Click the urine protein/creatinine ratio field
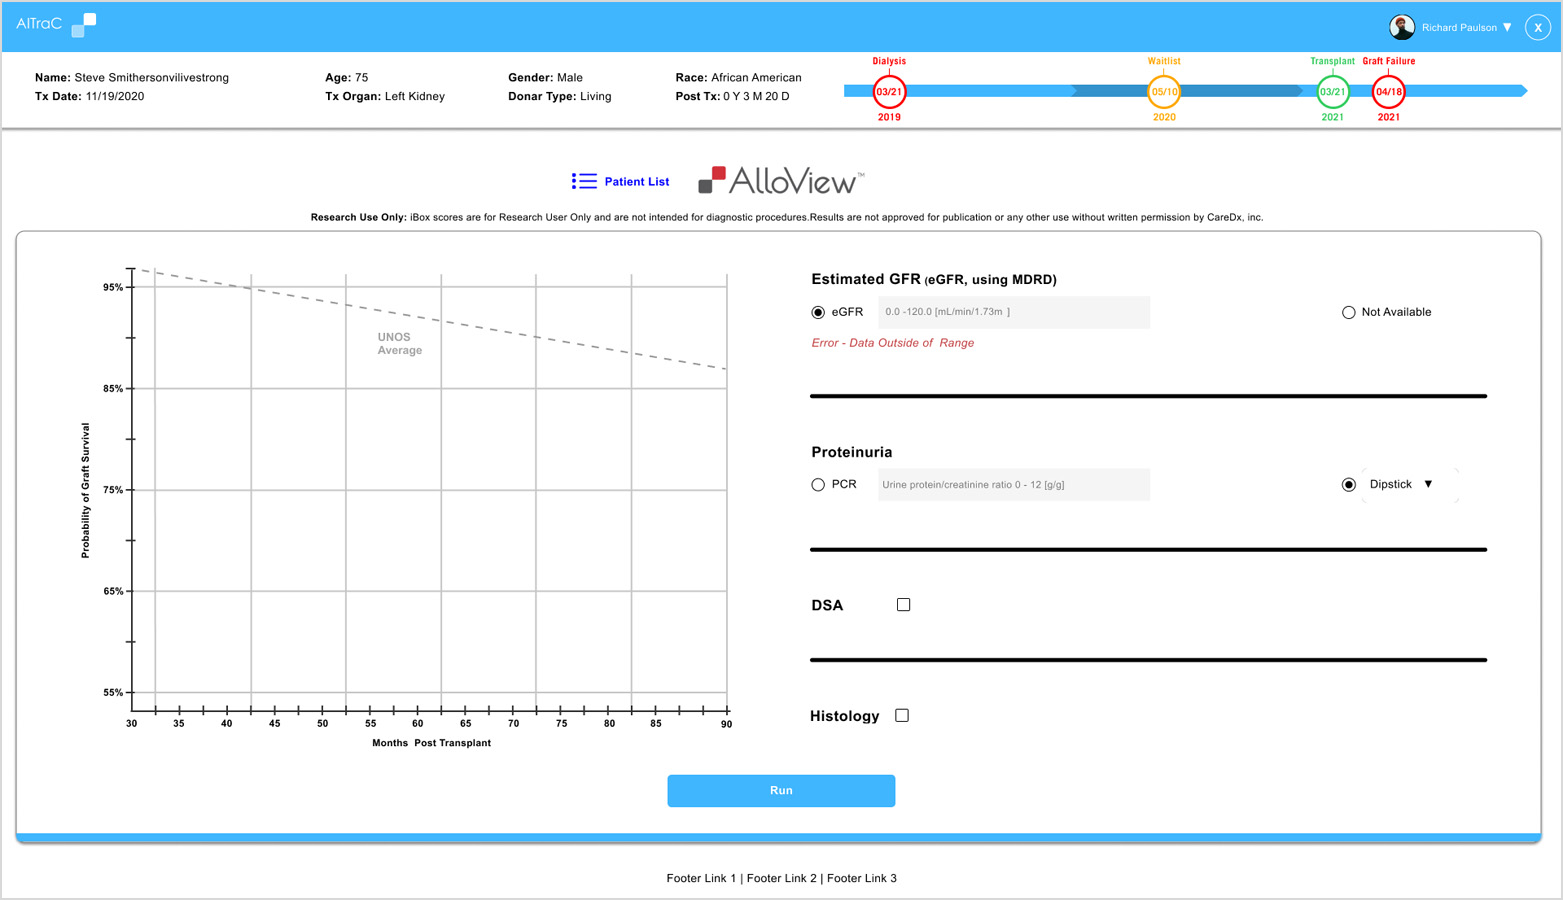Viewport: 1563px width, 900px height. click(1013, 484)
